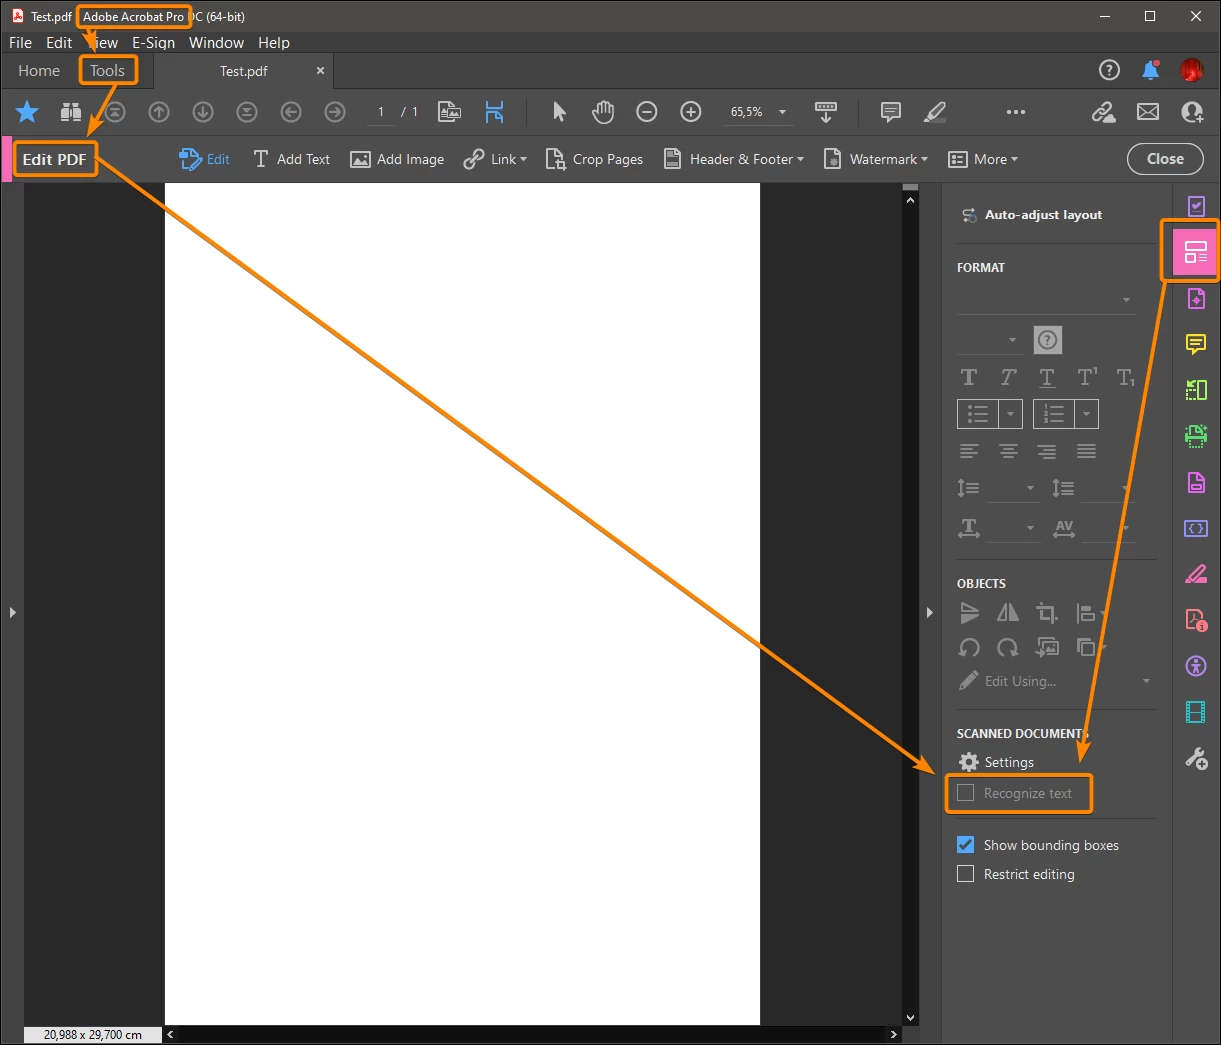This screenshot has width=1221, height=1045.
Task: Check the Restrict editing box
Action: pyautogui.click(x=966, y=874)
